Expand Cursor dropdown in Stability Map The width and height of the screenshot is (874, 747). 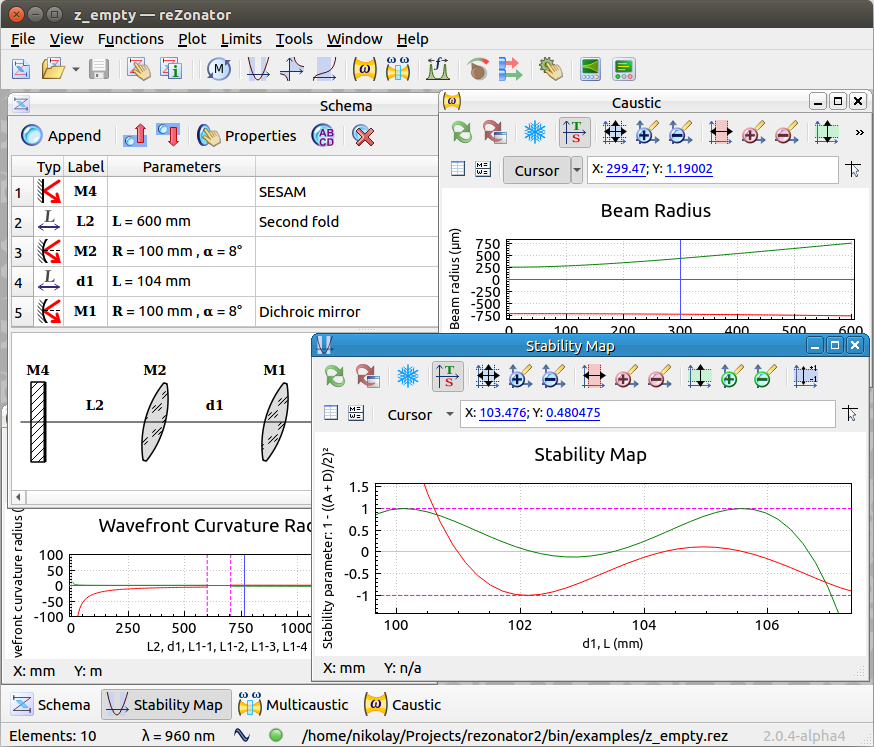[450, 414]
